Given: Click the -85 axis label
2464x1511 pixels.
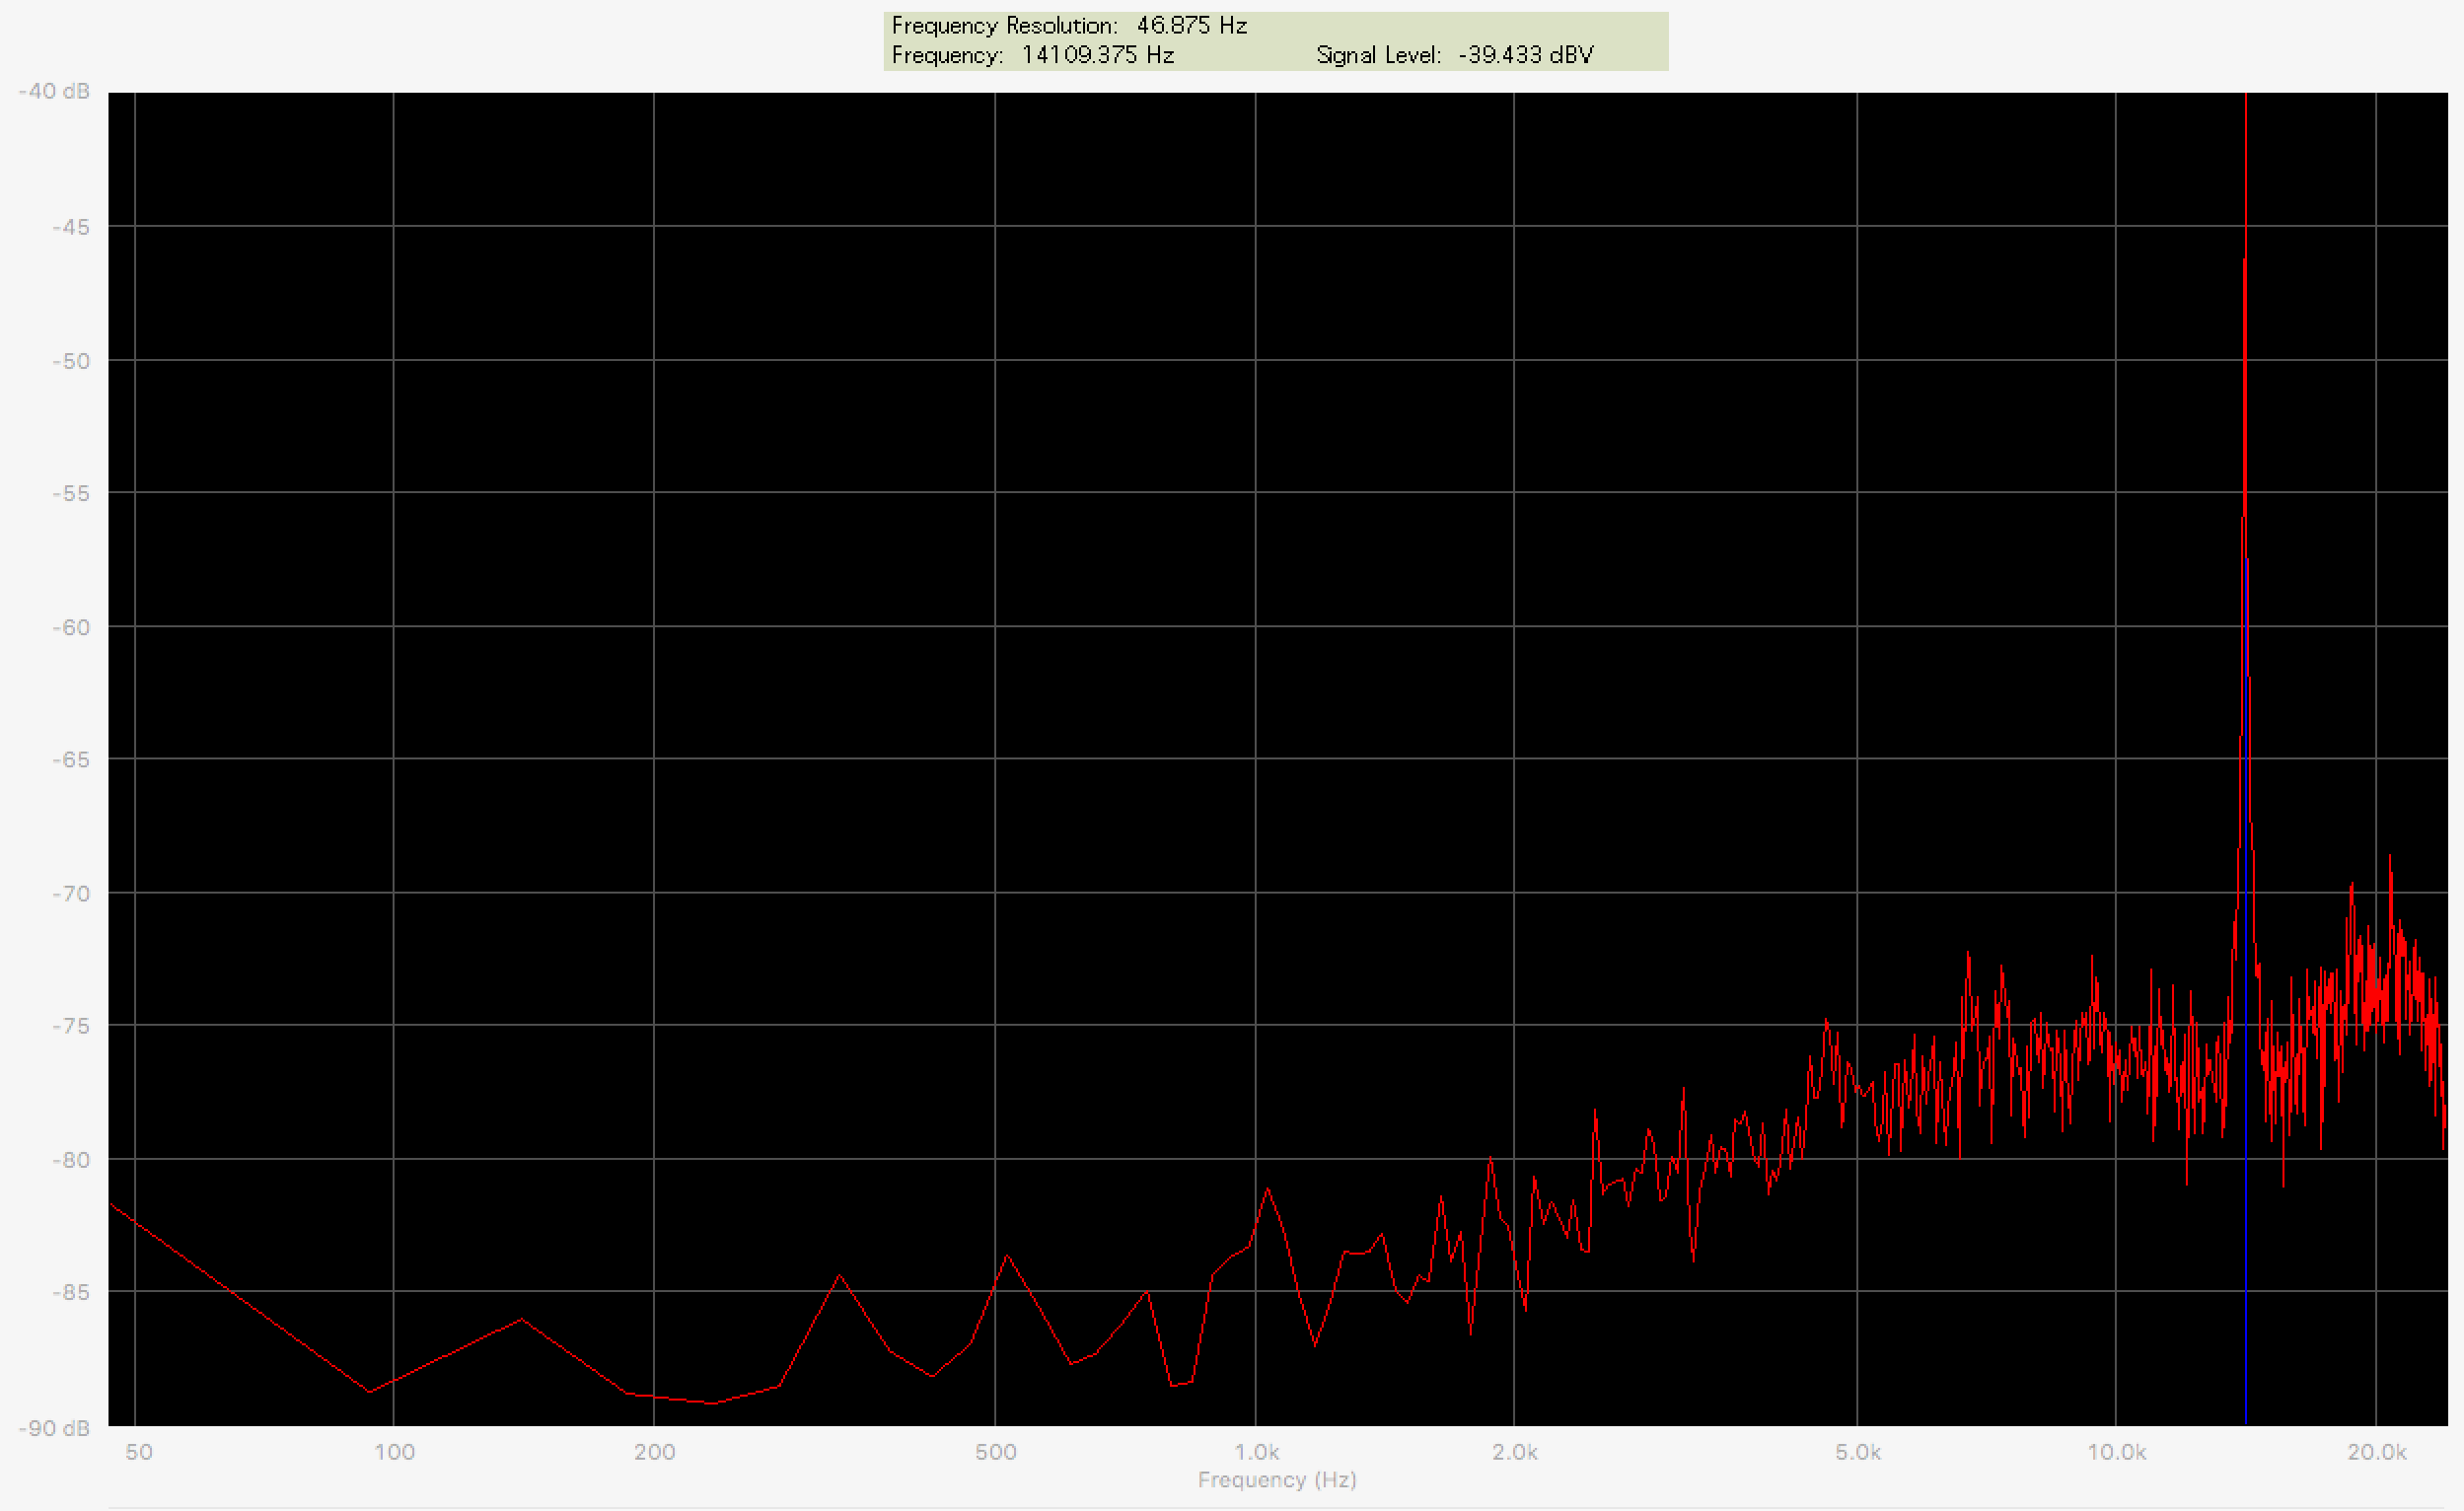Looking at the screenshot, I should point(71,1293).
